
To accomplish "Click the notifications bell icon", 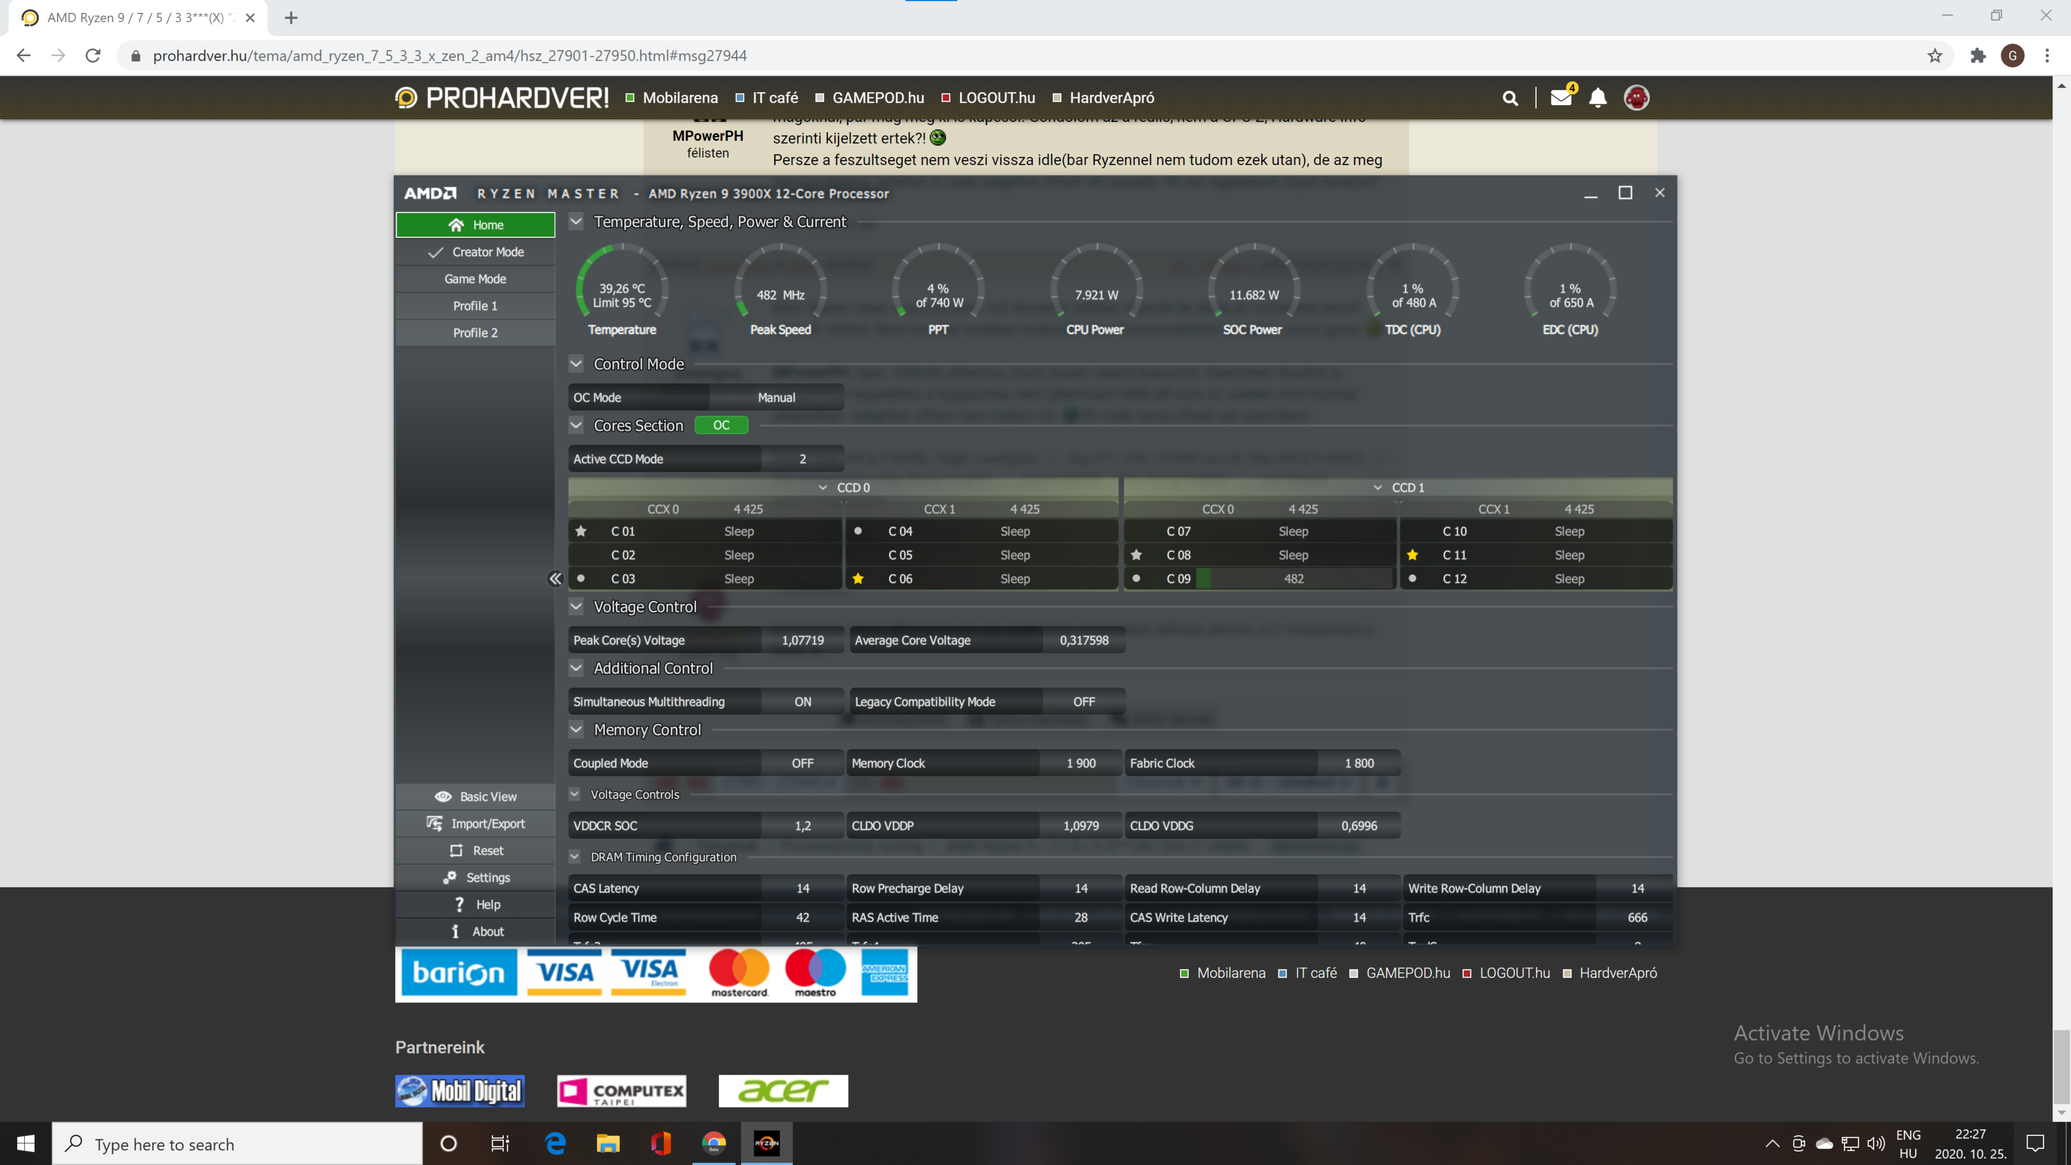I will (x=1598, y=98).
